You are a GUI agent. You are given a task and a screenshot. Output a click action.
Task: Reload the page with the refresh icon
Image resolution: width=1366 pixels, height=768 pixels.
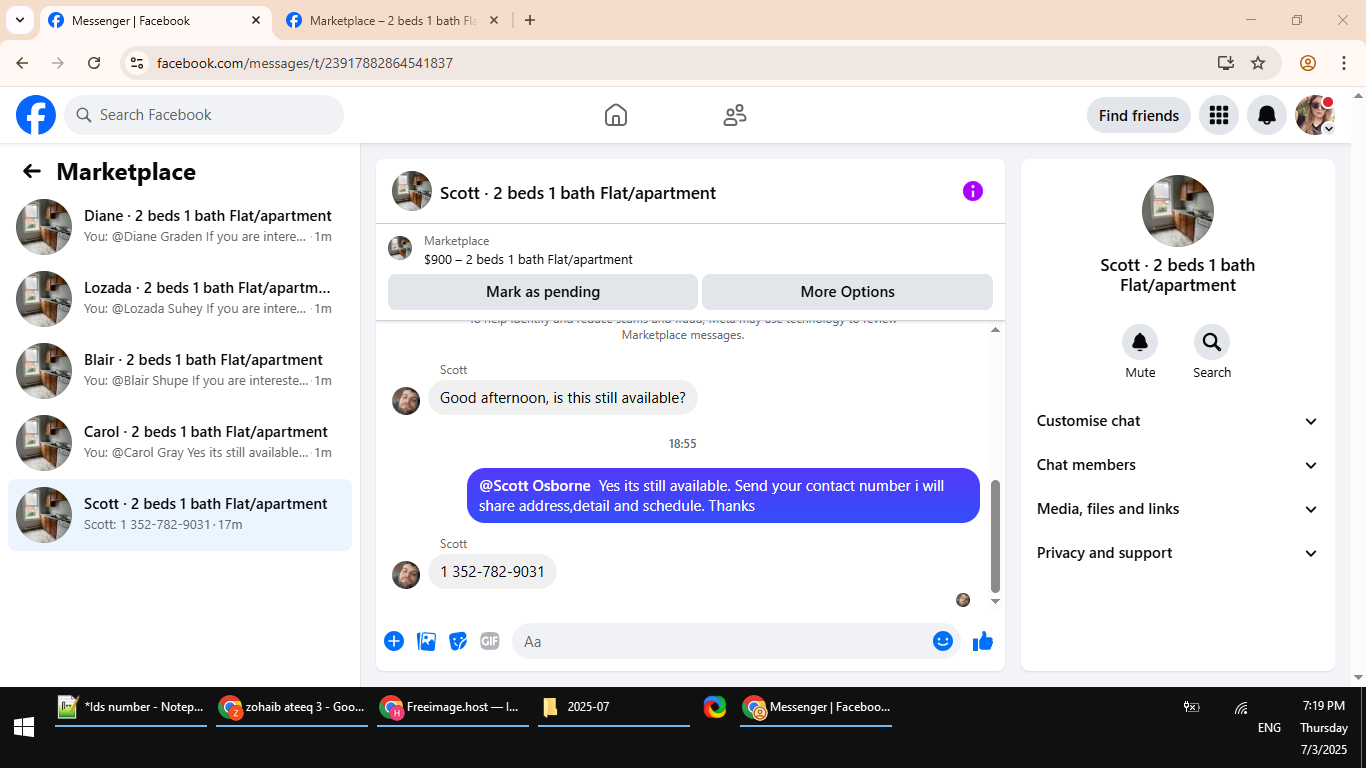(94, 63)
